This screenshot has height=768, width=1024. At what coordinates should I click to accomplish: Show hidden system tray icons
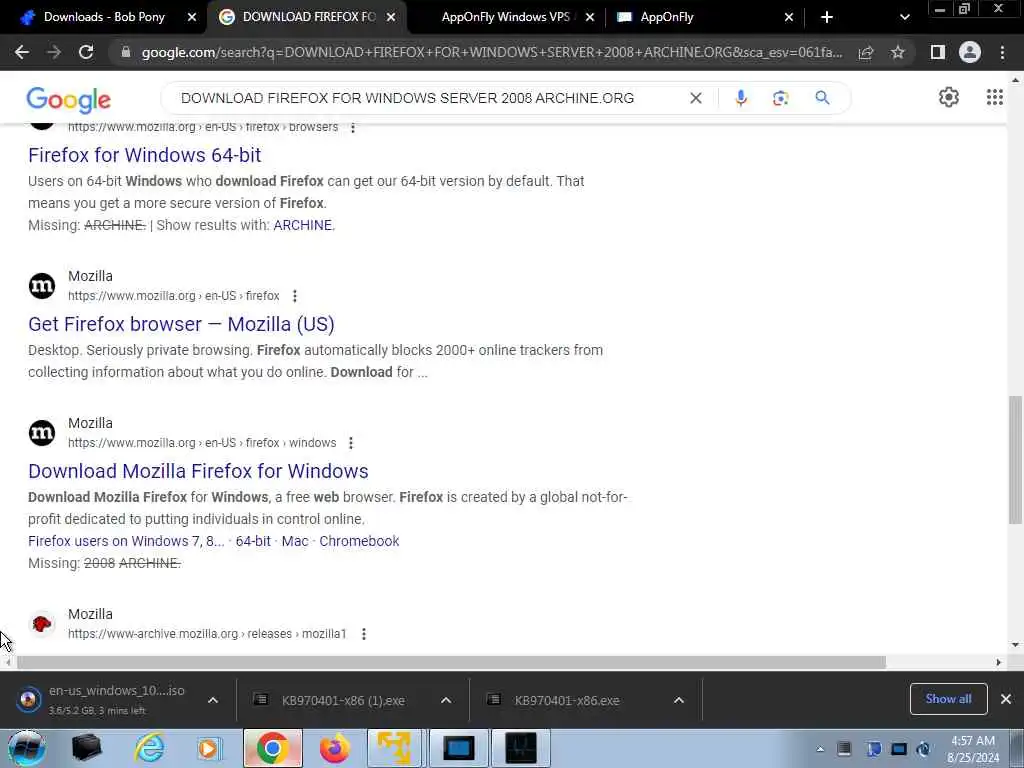pyautogui.click(x=820, y=749)
